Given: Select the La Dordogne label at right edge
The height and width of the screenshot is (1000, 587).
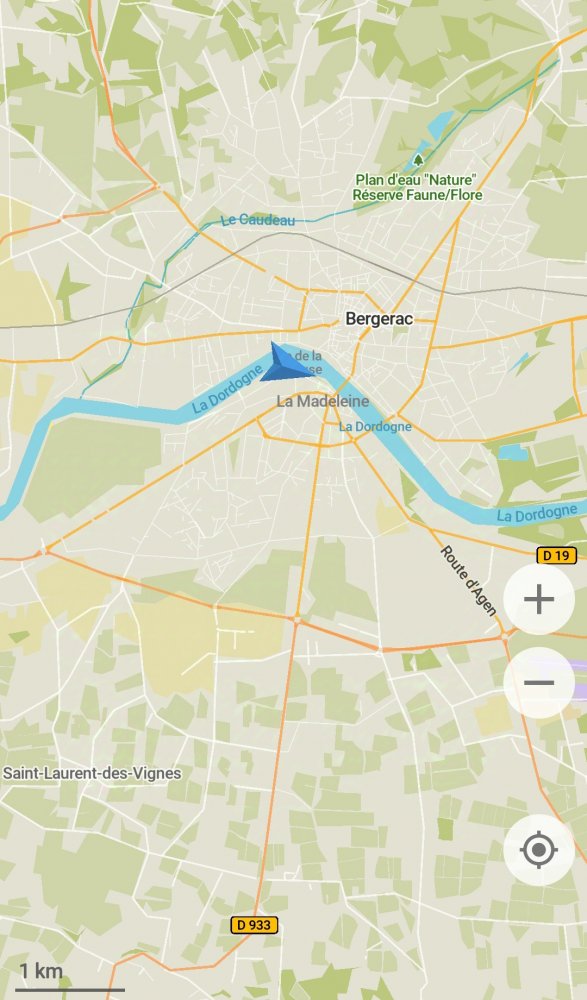Looking at the screenshot, I should click(537, 513).
